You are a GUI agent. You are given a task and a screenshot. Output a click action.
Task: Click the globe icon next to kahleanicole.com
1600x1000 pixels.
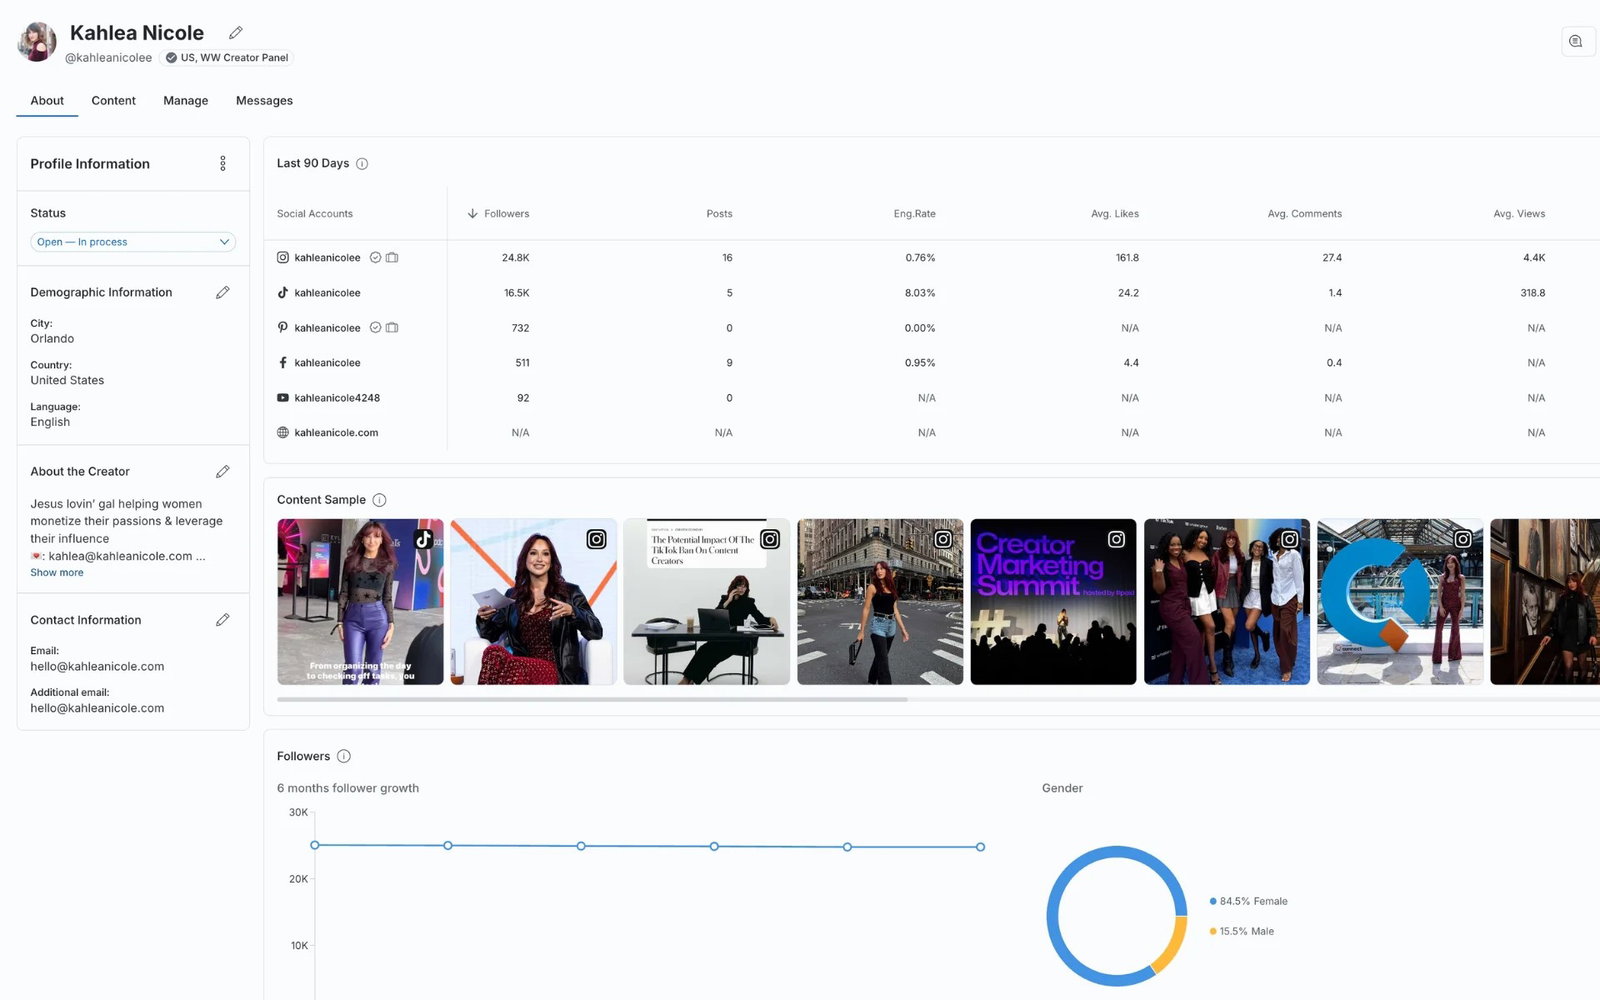283,432
